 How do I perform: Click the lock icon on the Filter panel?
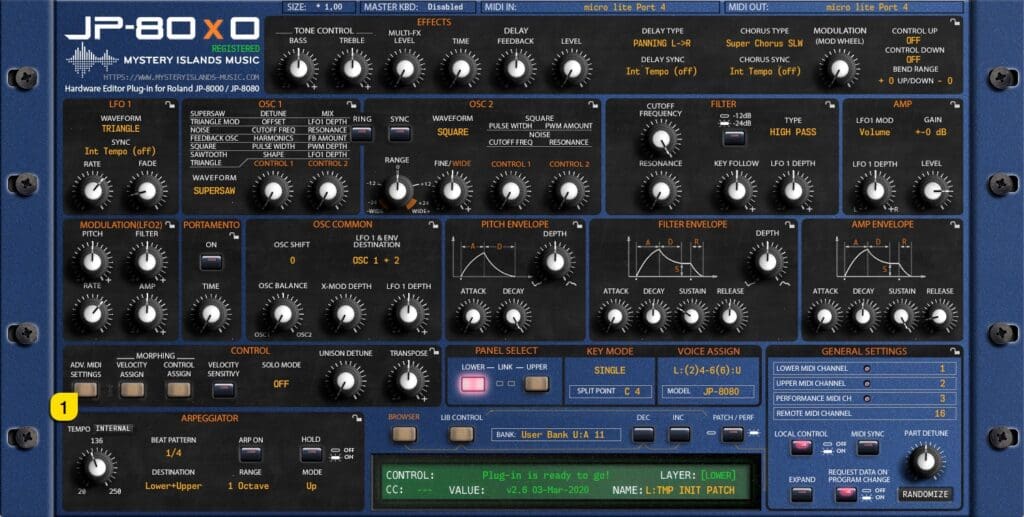[x=830, y=104]
